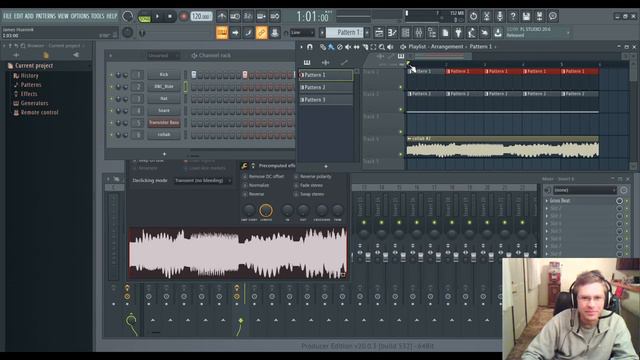This screenshot has width=640, height=360.
Task: Toggle the loop recording icon
Action: [275, 17]
